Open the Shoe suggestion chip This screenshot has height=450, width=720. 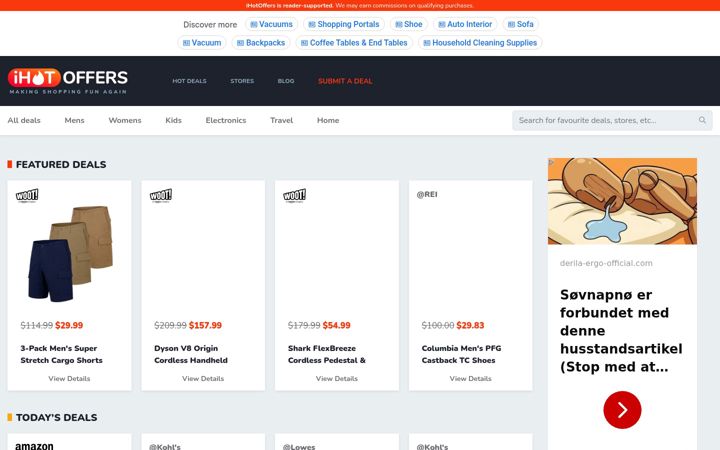point(409,24)
